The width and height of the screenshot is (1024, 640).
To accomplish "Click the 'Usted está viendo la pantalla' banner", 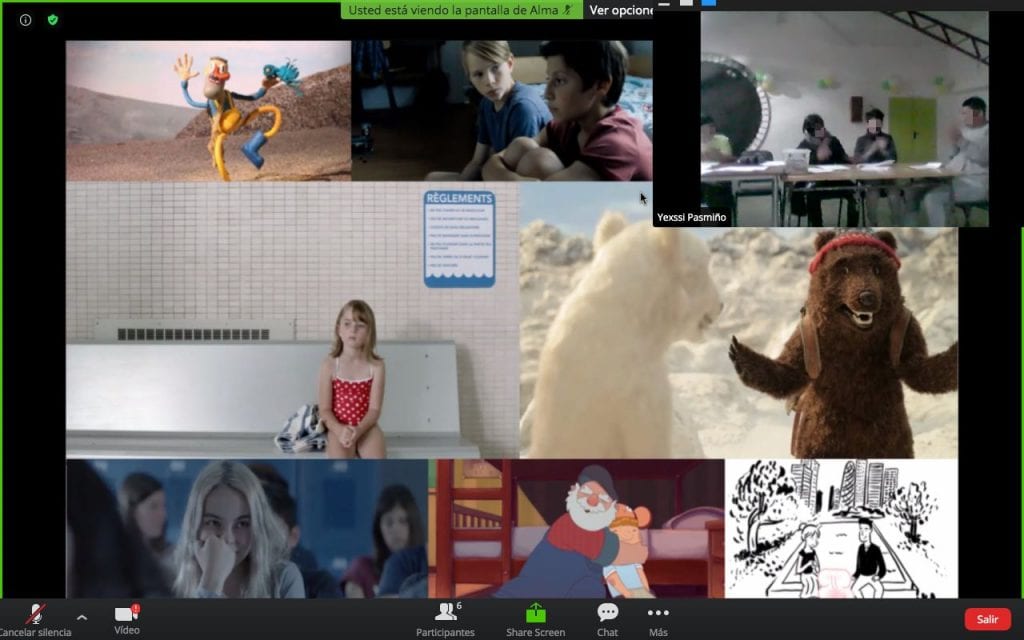I will click(x=462, y=10).
